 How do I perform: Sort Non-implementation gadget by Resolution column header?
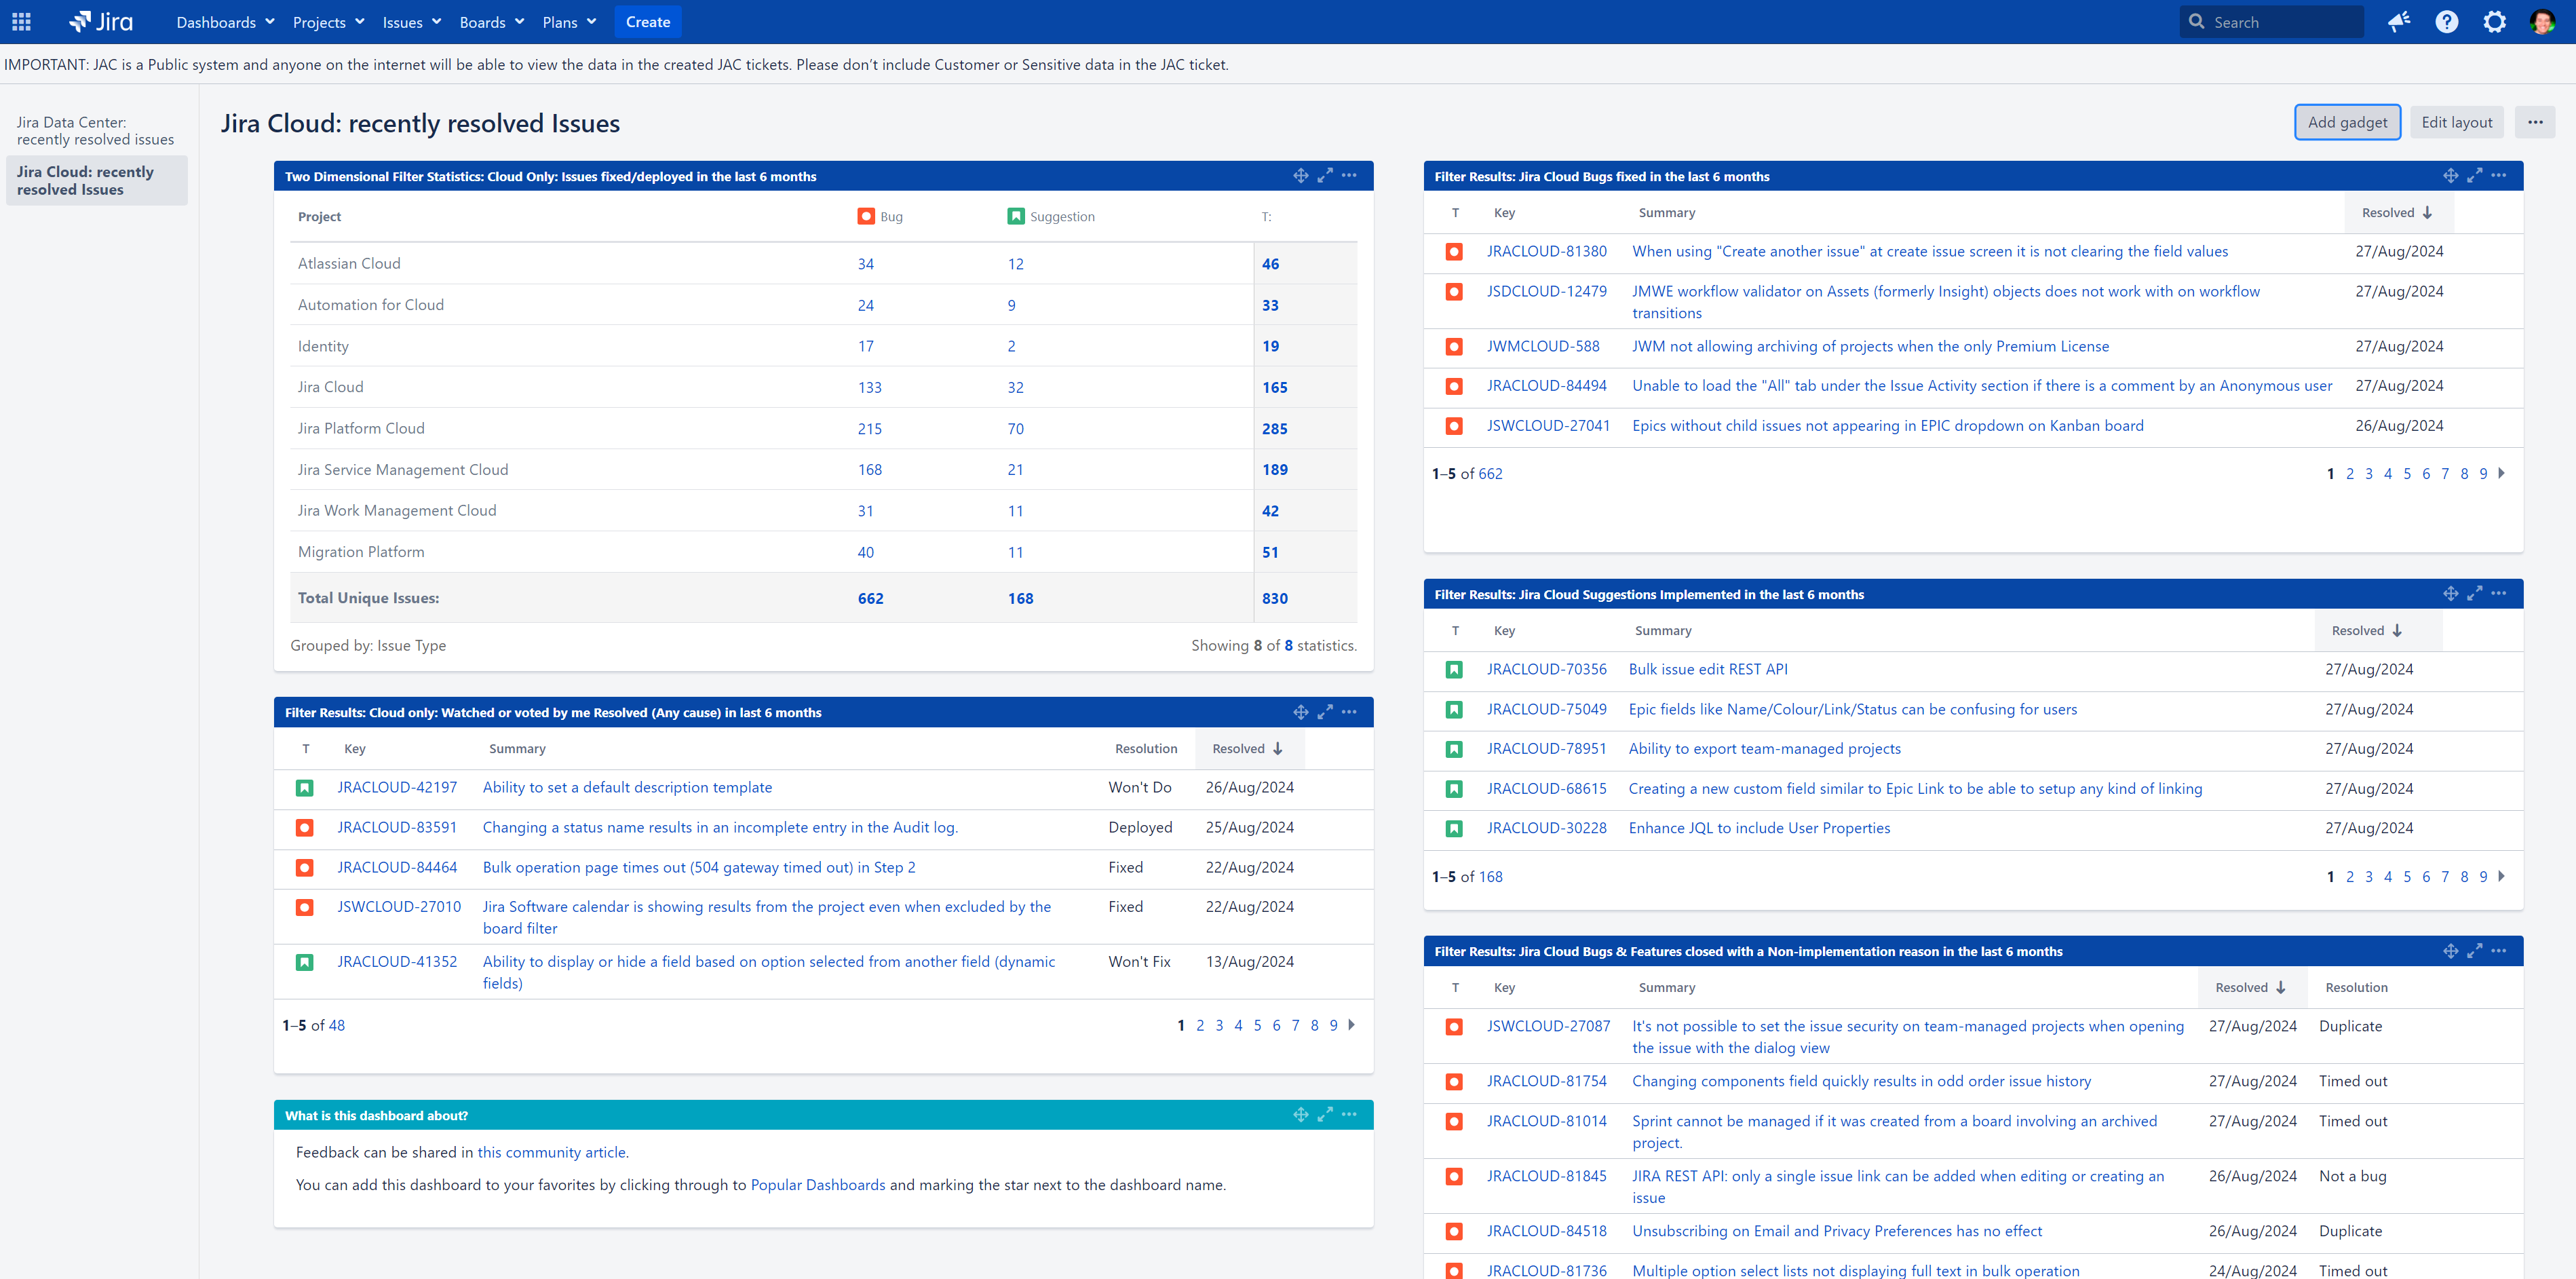(2356, 988)
